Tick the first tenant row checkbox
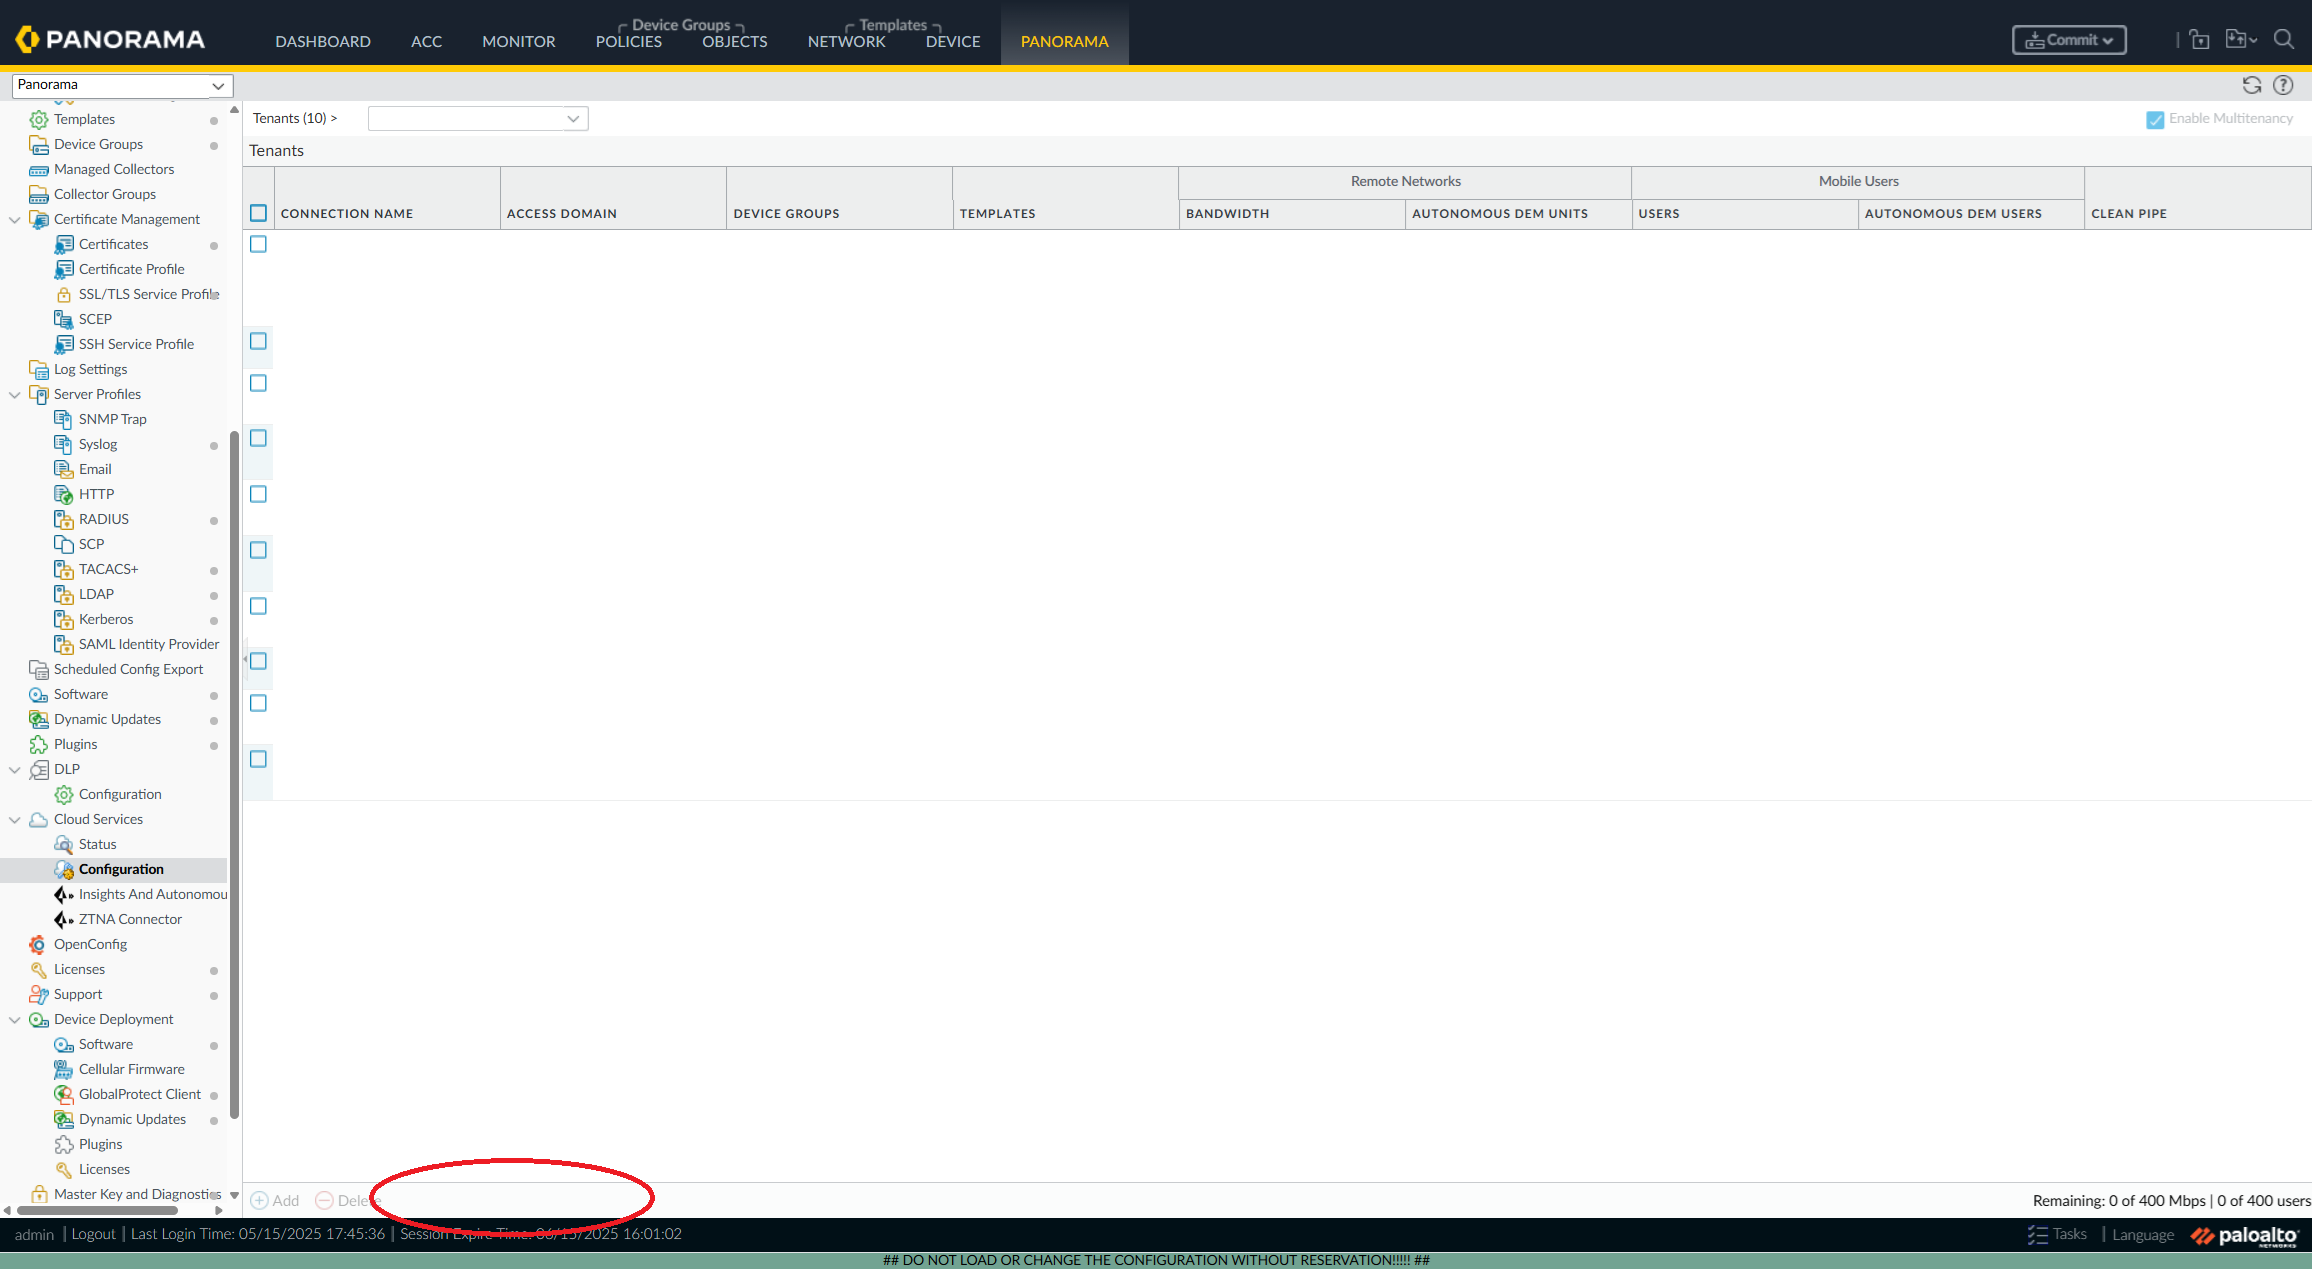The height and width of the screenshot is (1269, 2312). (258, 244)
